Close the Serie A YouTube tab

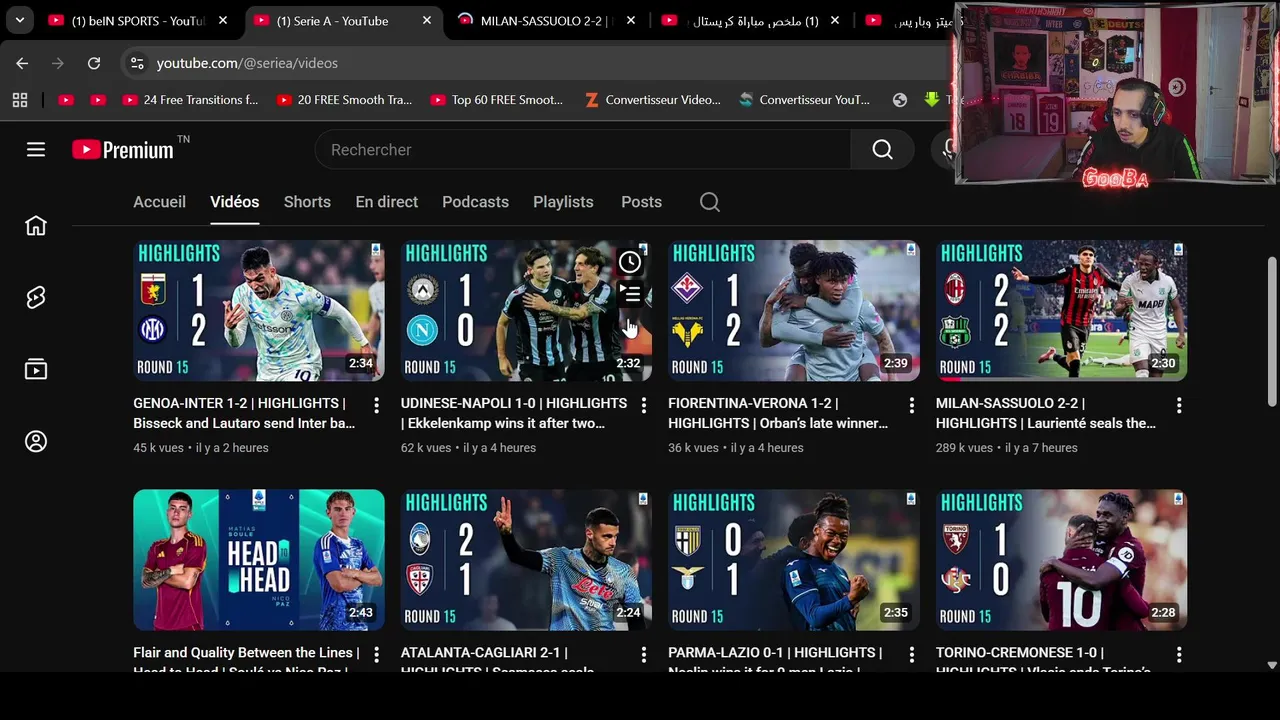427,20
